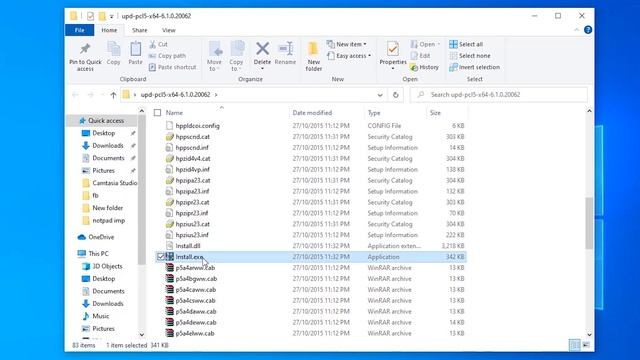Open the Move to command

(x=214, y=56)
